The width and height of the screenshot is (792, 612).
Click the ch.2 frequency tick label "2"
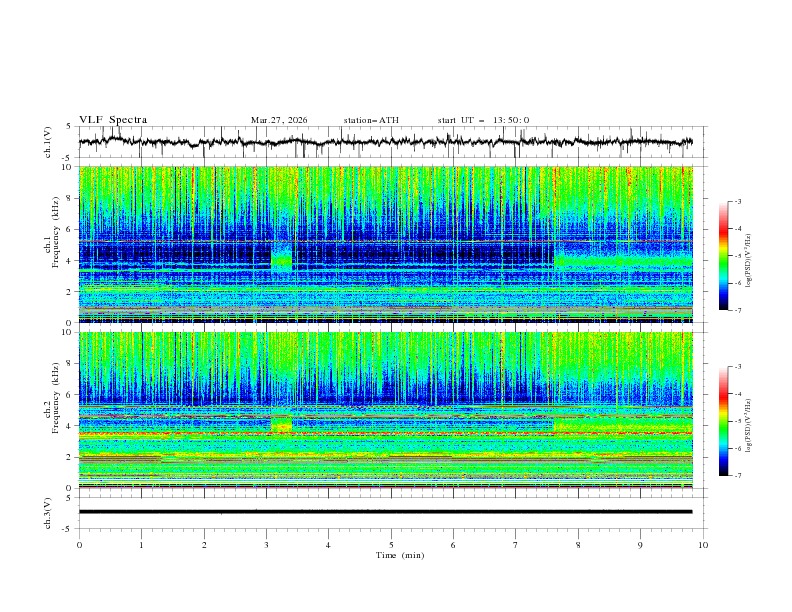coord(70,457)
